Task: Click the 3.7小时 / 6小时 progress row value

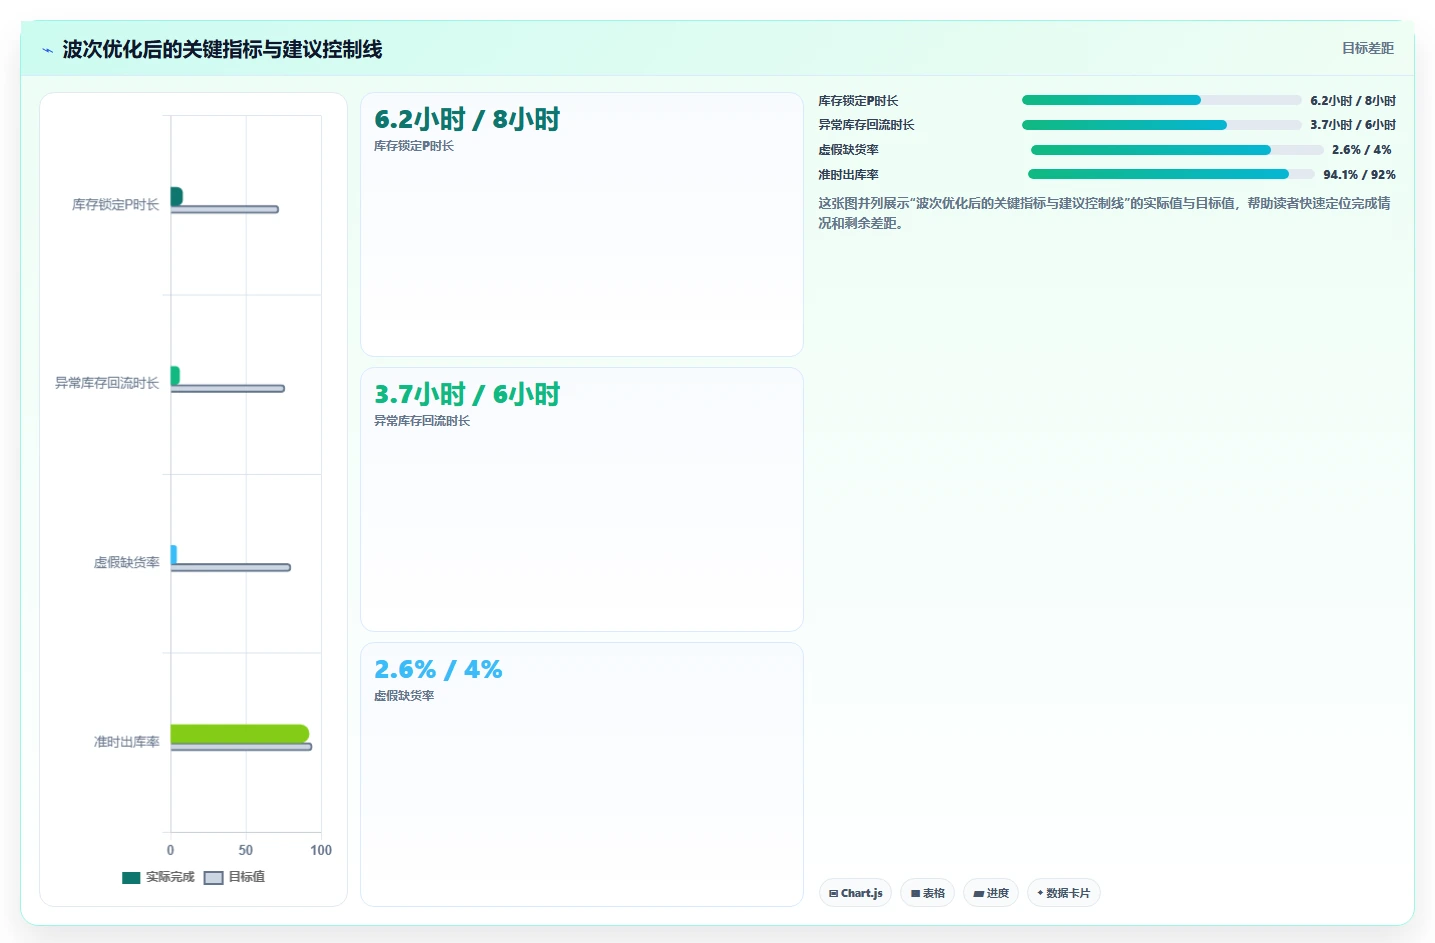Action: [x=1353, y=125]
